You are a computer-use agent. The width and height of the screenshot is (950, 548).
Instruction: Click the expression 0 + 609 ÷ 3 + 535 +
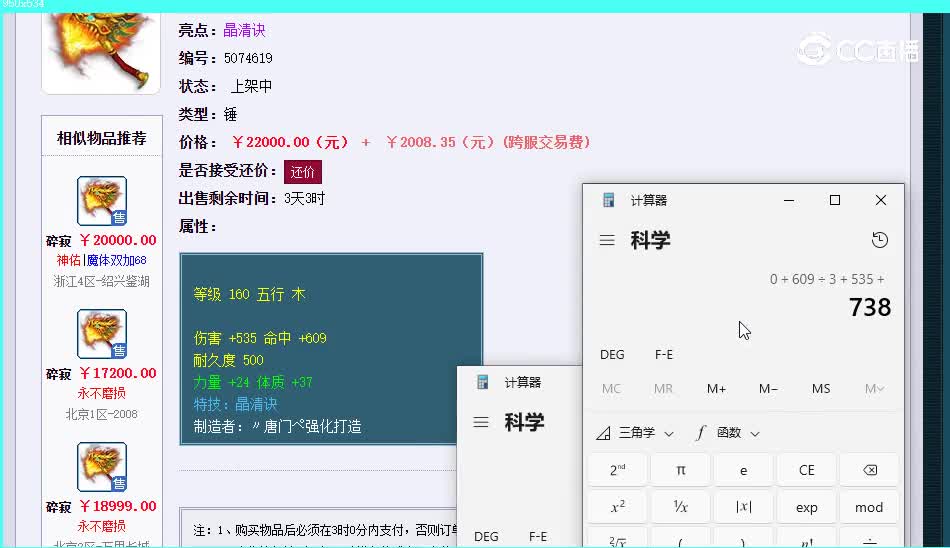(827, 279)
